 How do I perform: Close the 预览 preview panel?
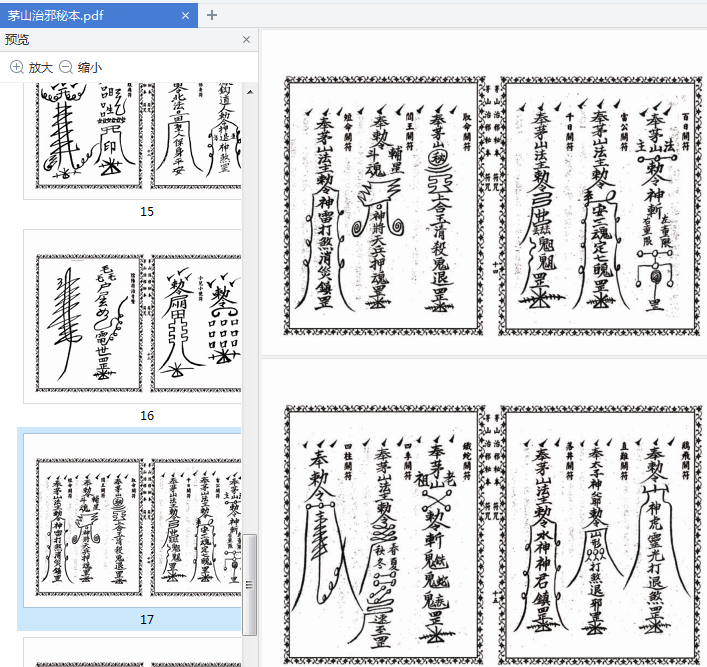click(246, 40)
